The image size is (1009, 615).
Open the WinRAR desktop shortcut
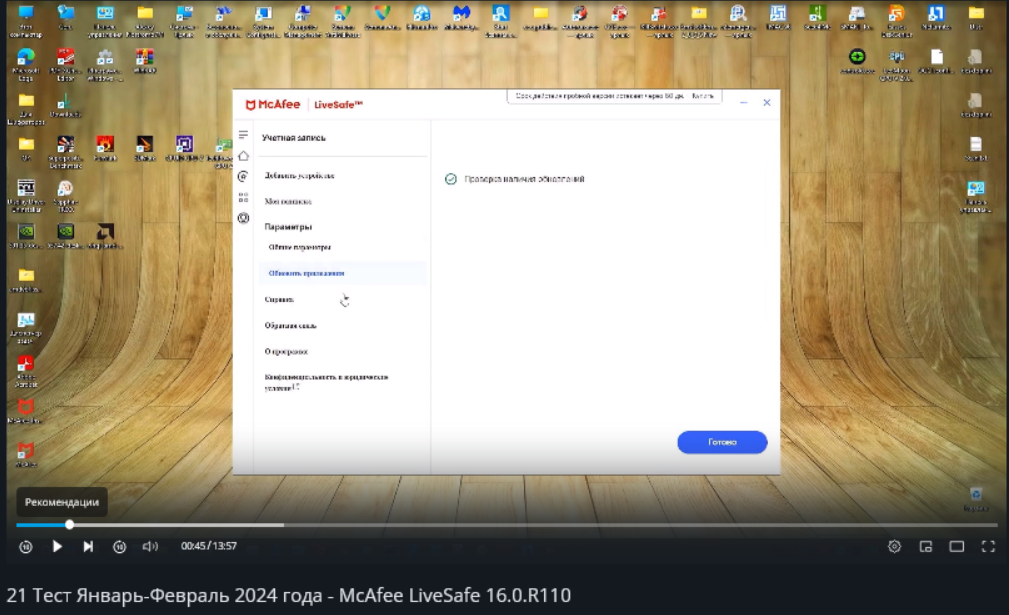pyautogui.click(x=145, y=60)
